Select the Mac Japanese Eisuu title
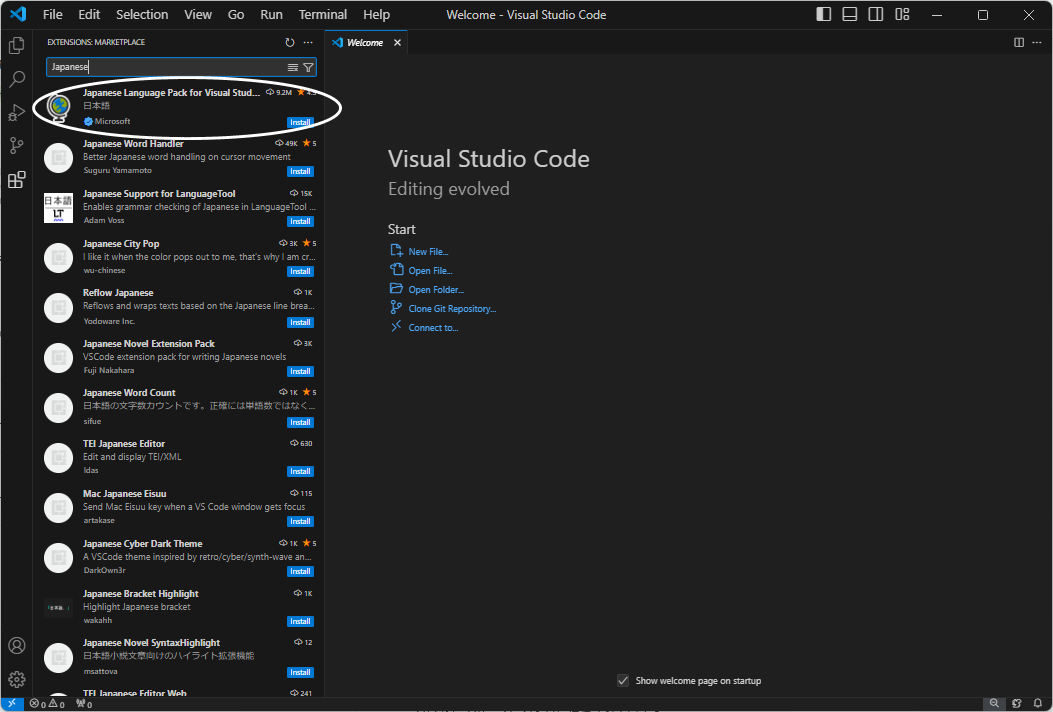Image resolution: width=1053 pixels, height=712 pixels. click(x=124, y=494)
